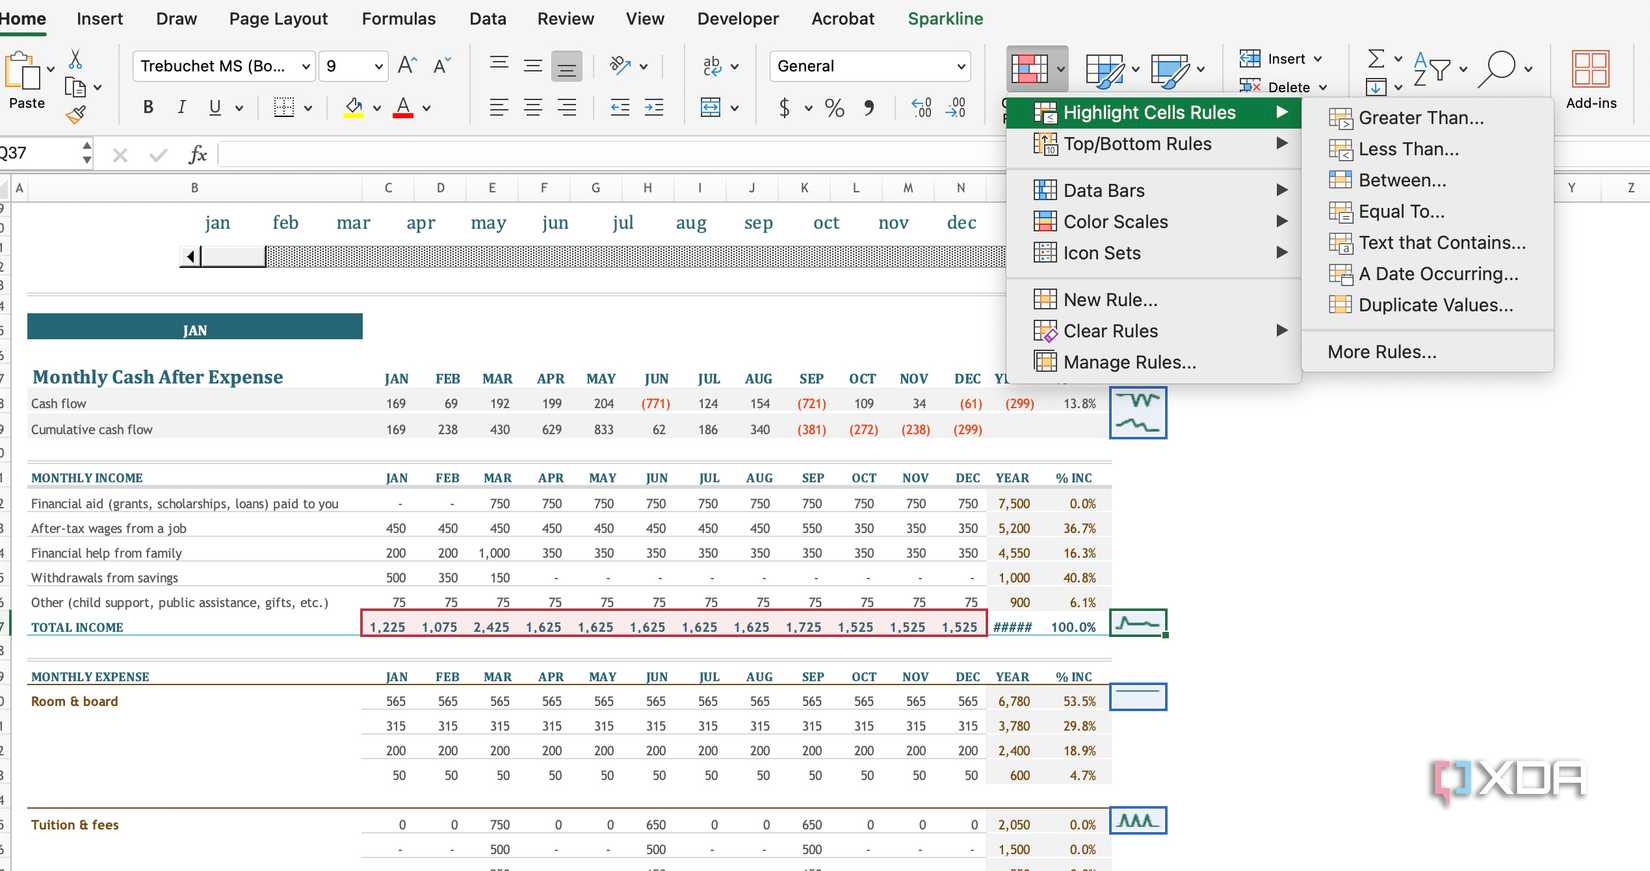Increase indent icon
1650x871 pixels.
pos(654,108)
